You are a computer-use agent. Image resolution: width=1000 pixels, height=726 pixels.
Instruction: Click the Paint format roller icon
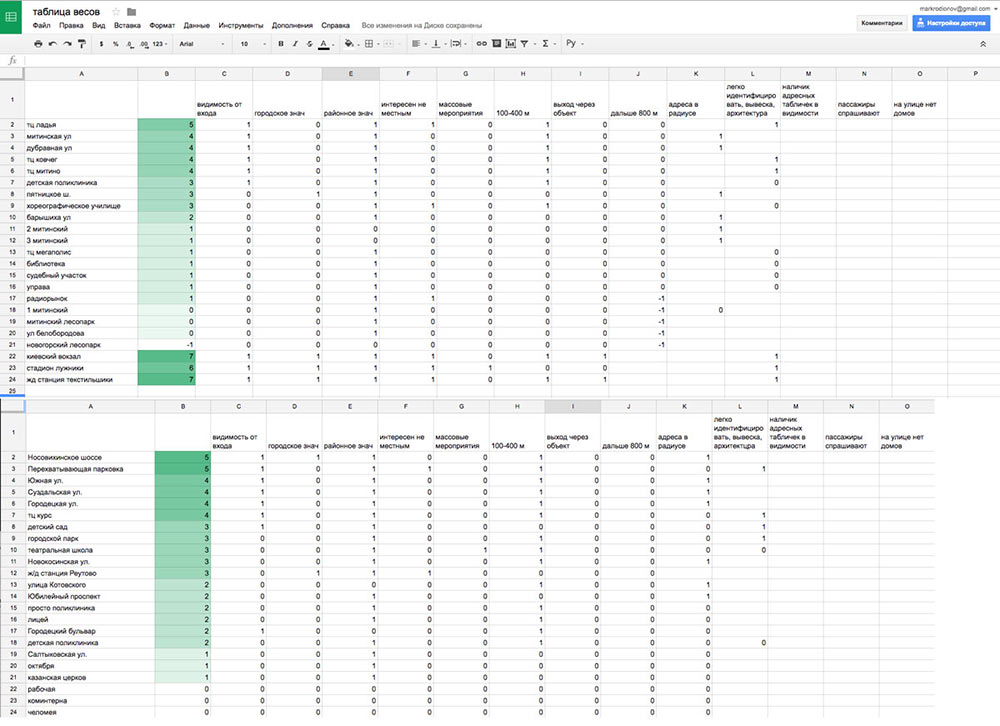tap(81, 44)
